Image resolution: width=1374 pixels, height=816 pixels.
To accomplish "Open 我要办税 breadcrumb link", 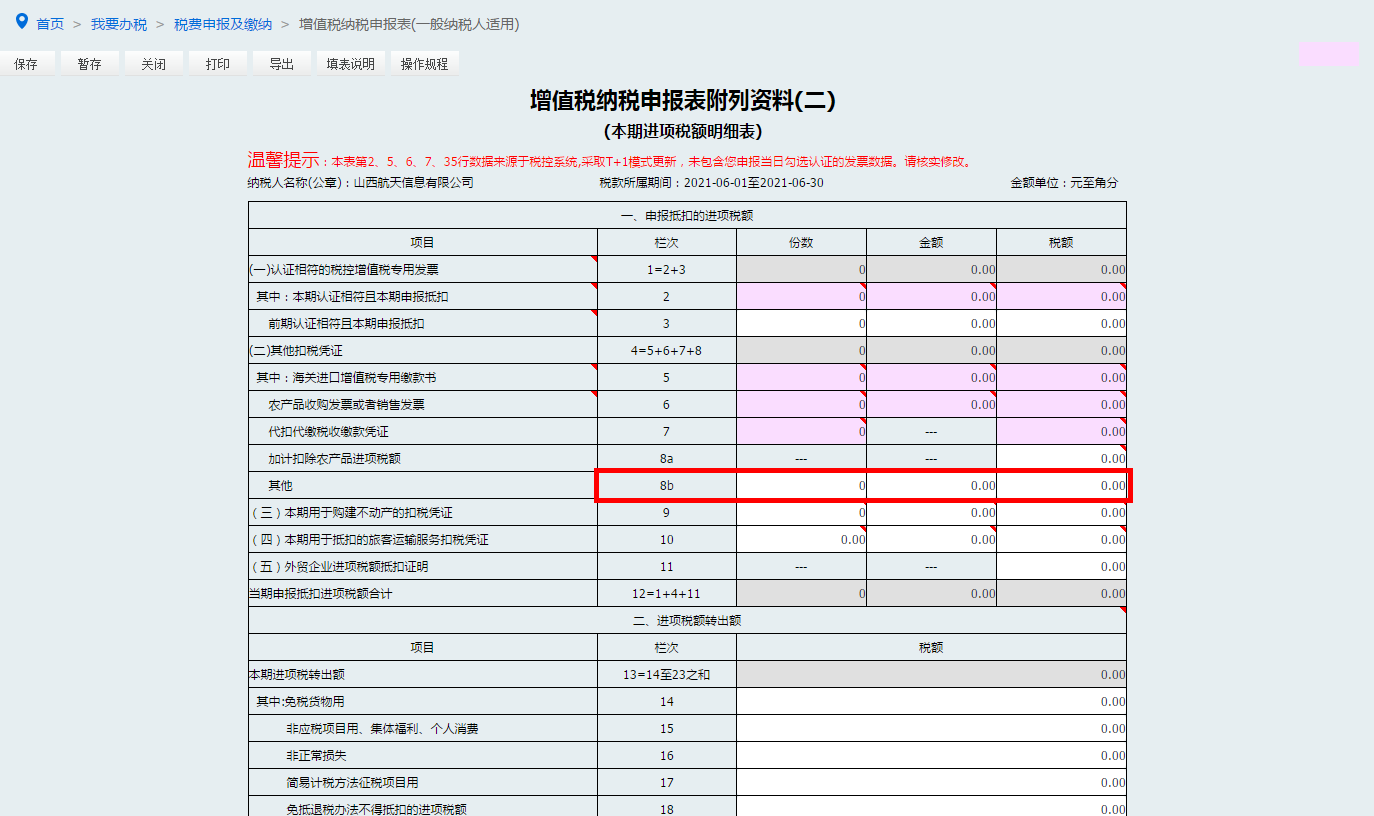I will [x=119, y=24].
